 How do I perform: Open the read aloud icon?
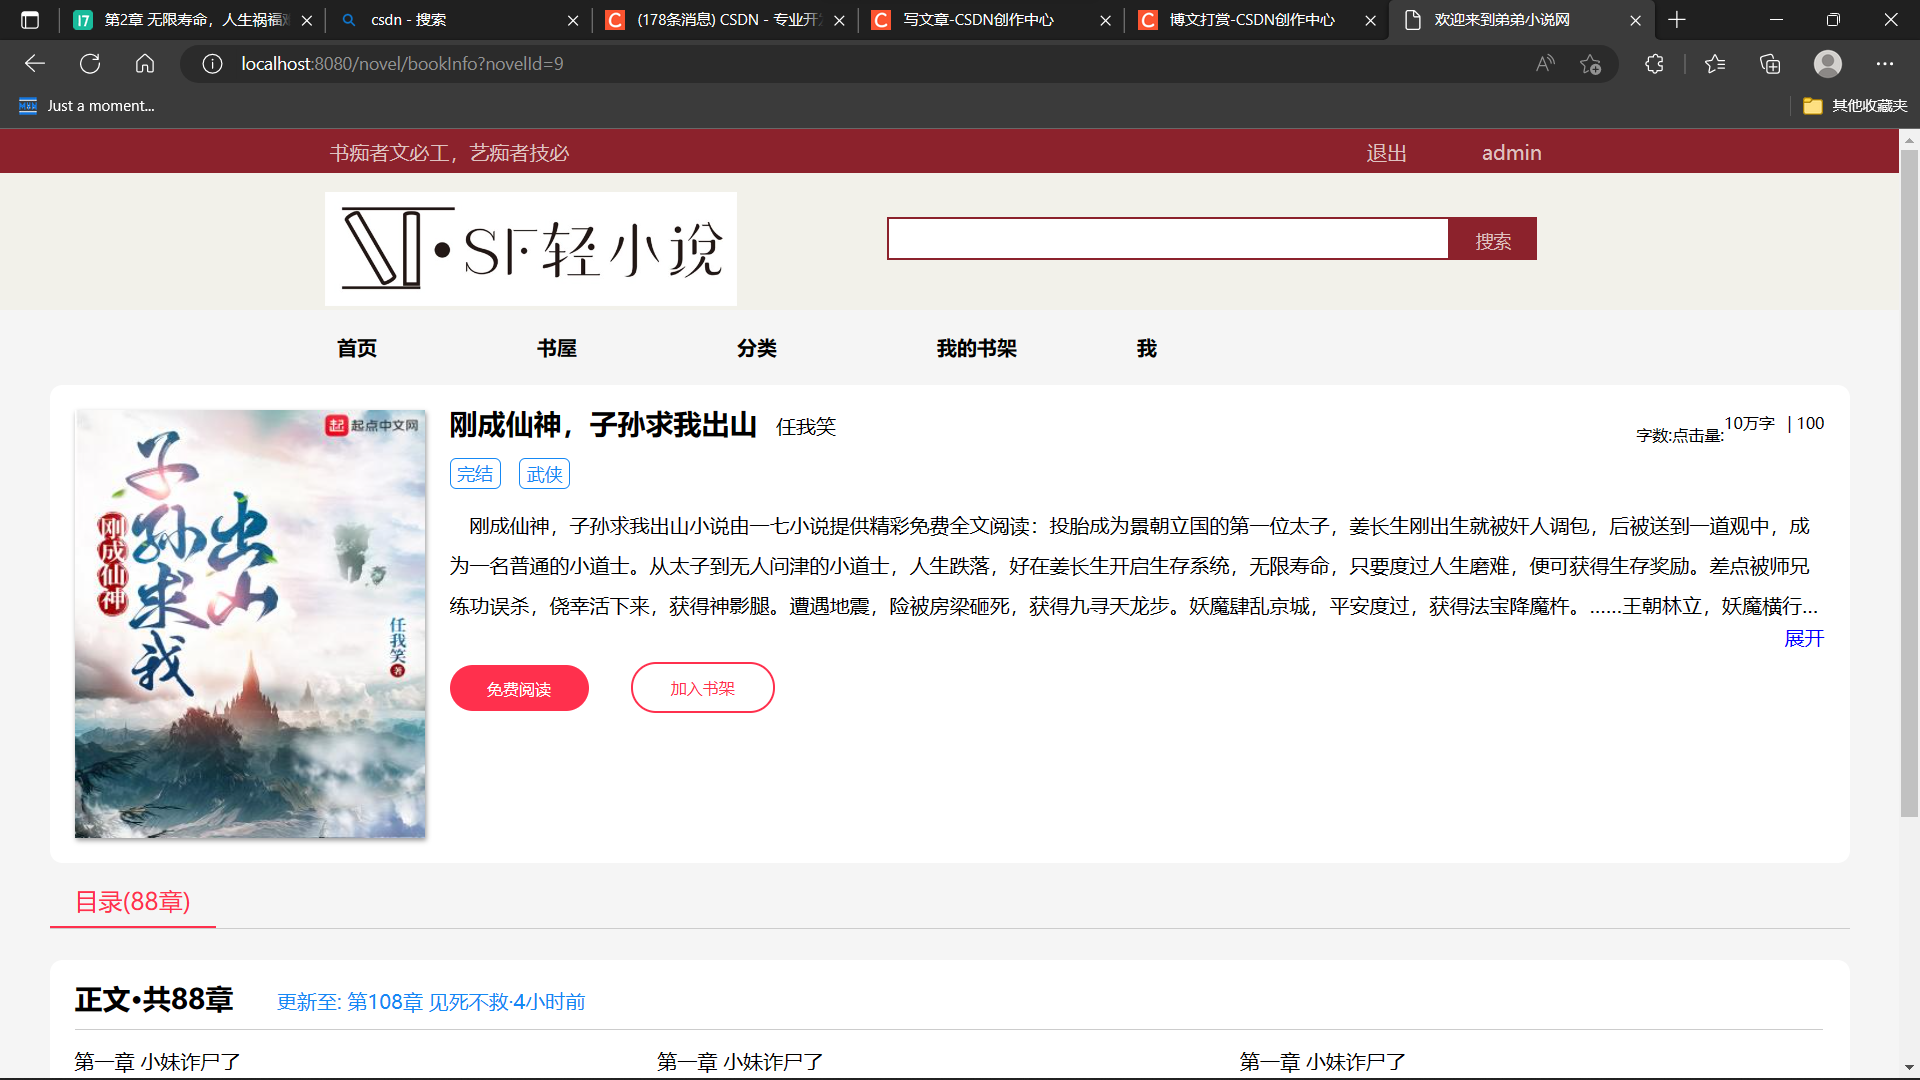coord(1545,64)
